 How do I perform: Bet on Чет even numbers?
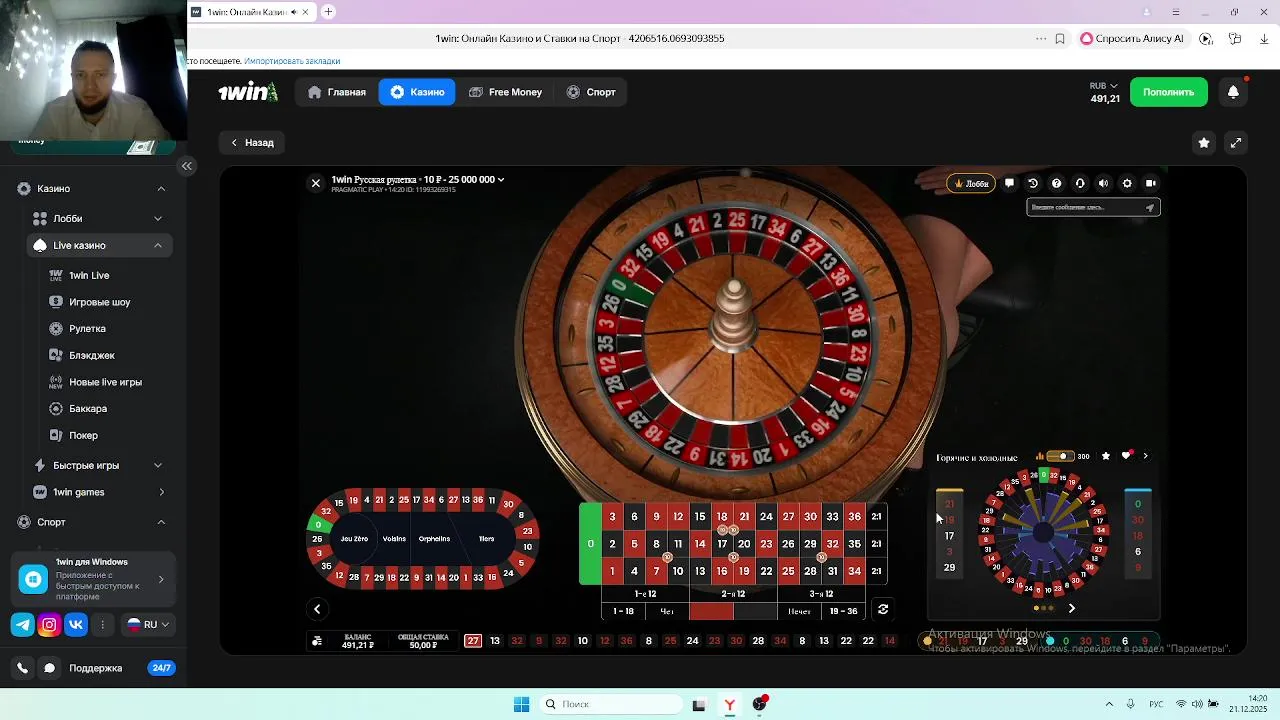(x=667, y=611)
